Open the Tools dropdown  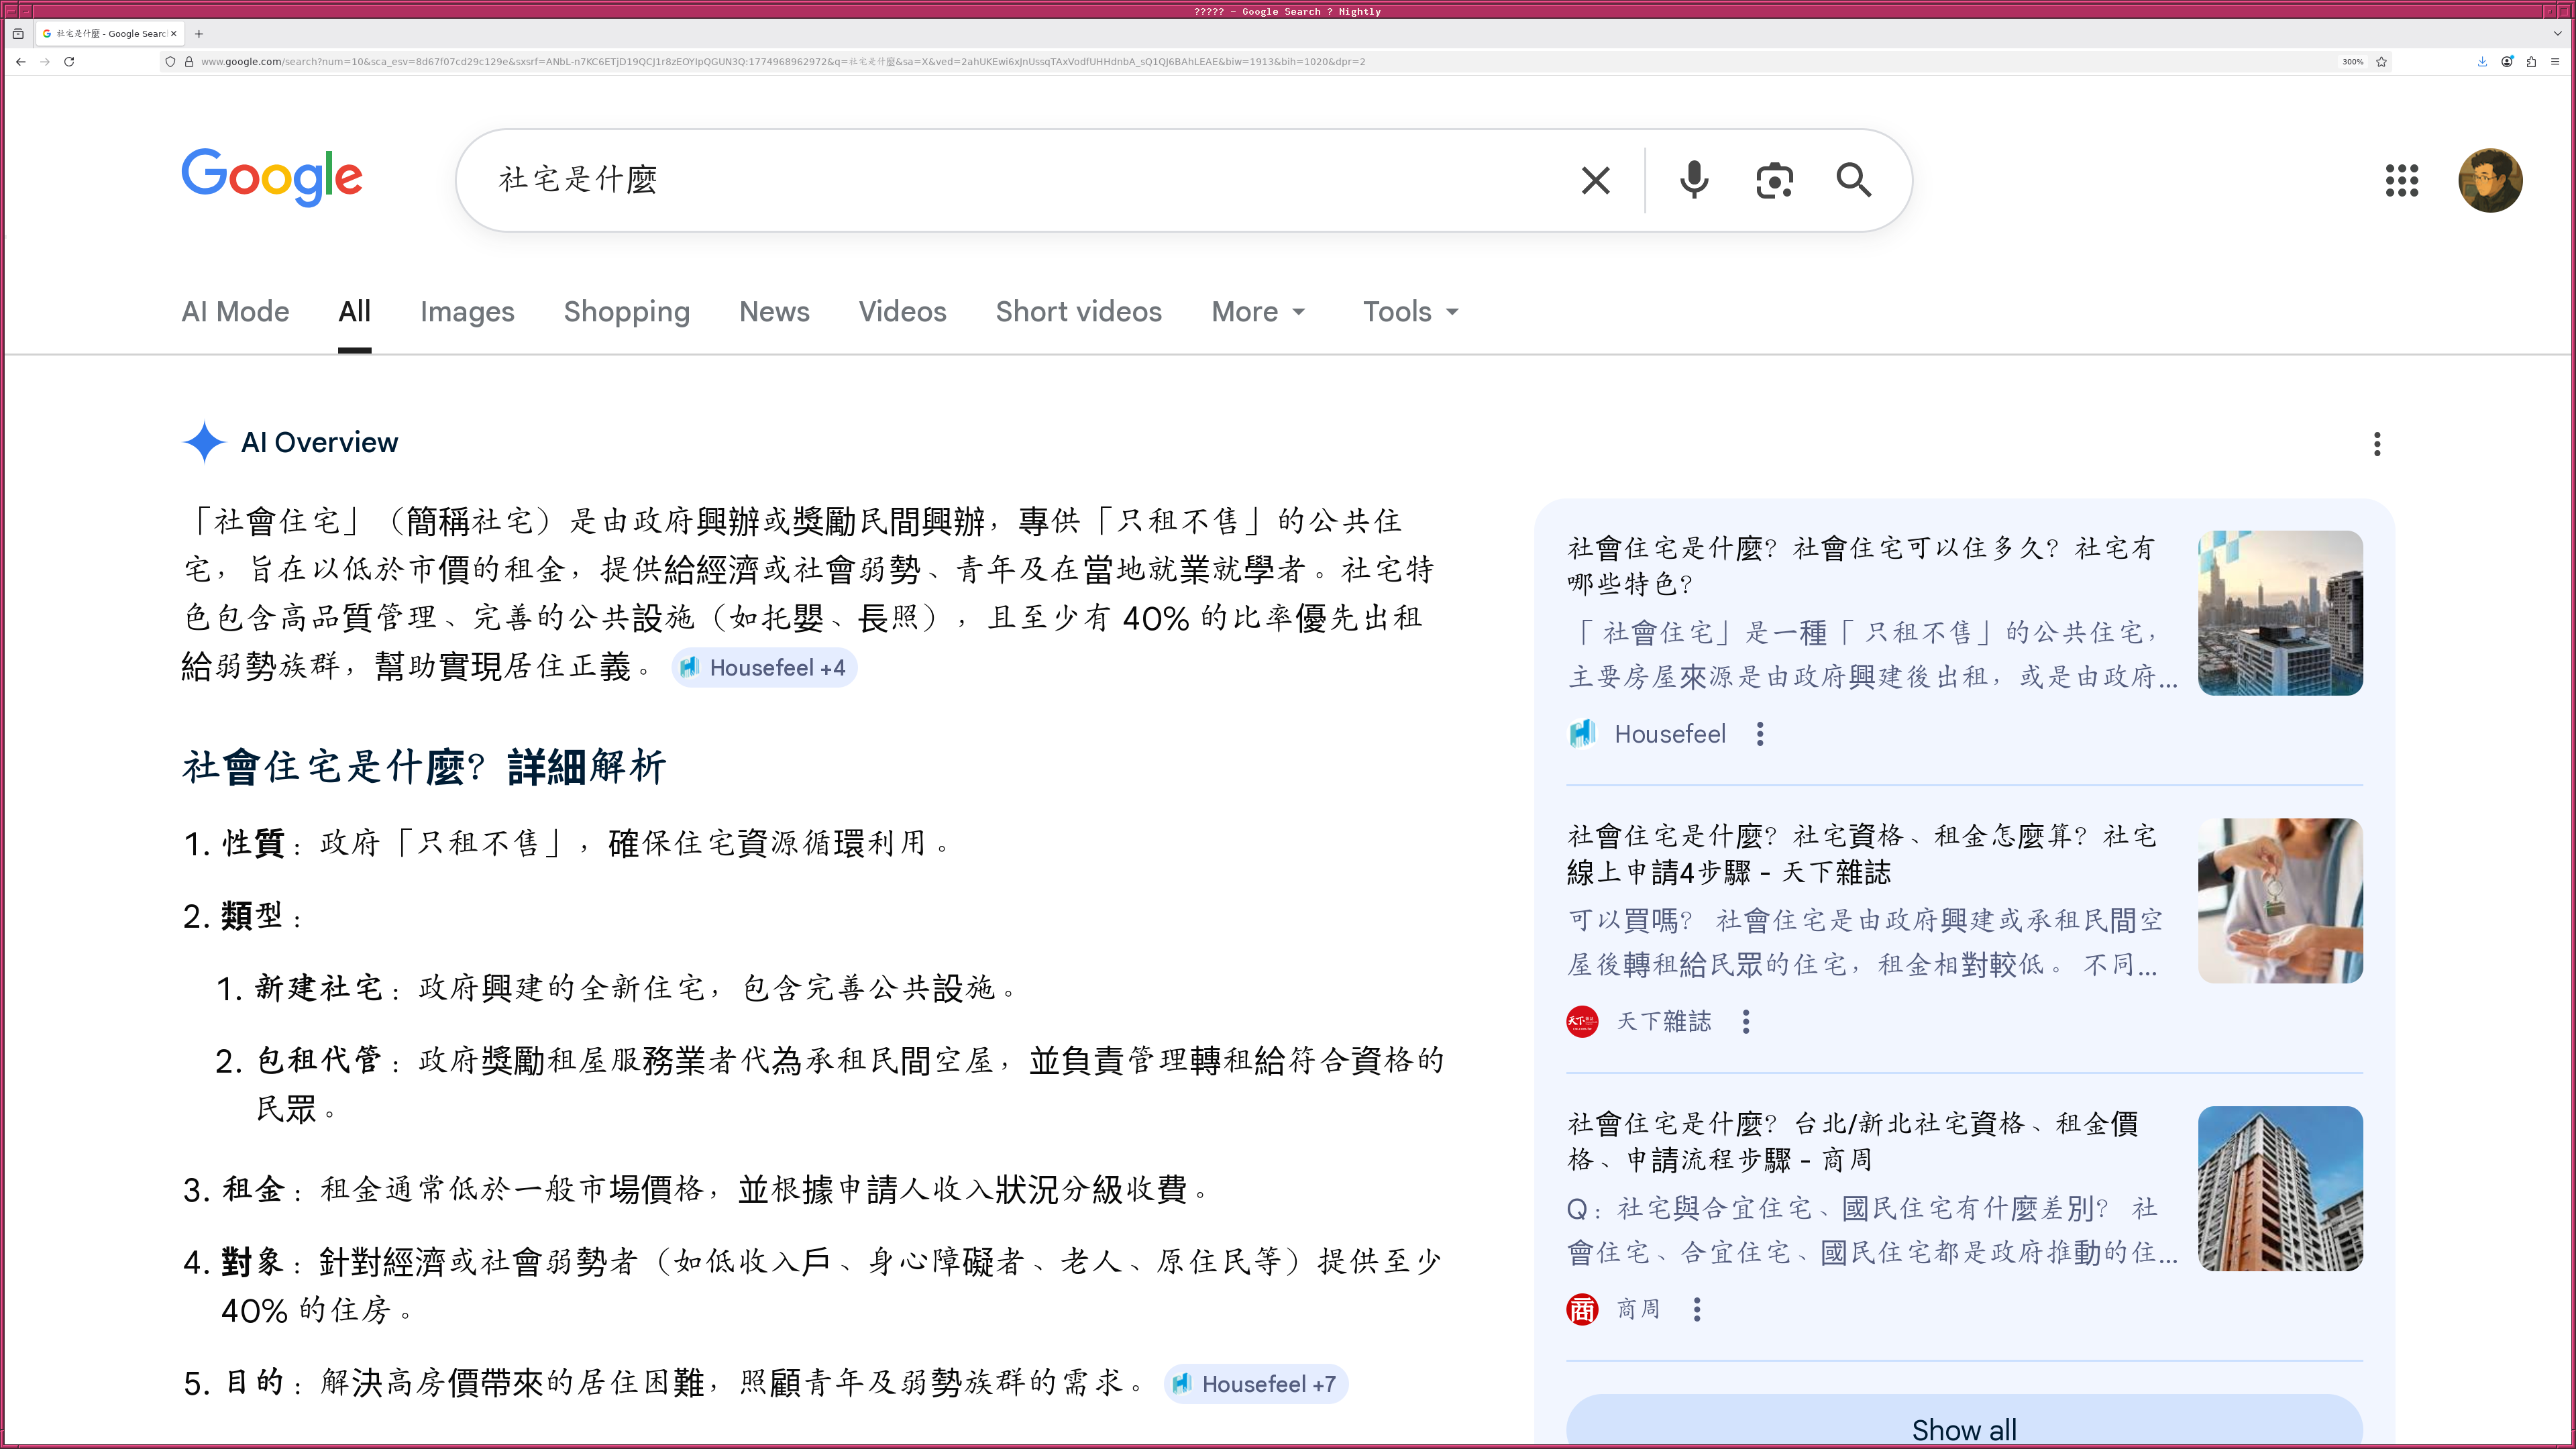pos(1409,311)
